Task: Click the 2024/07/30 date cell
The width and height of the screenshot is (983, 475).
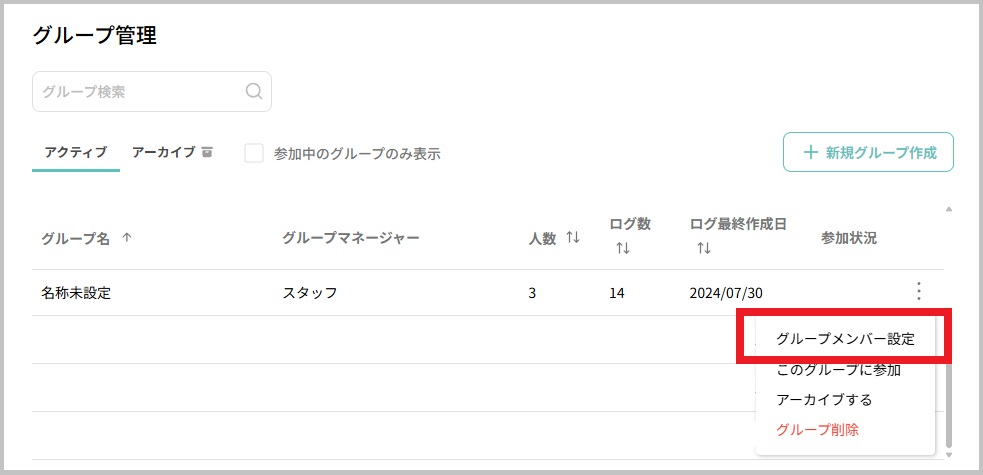Action: (726, 293)
